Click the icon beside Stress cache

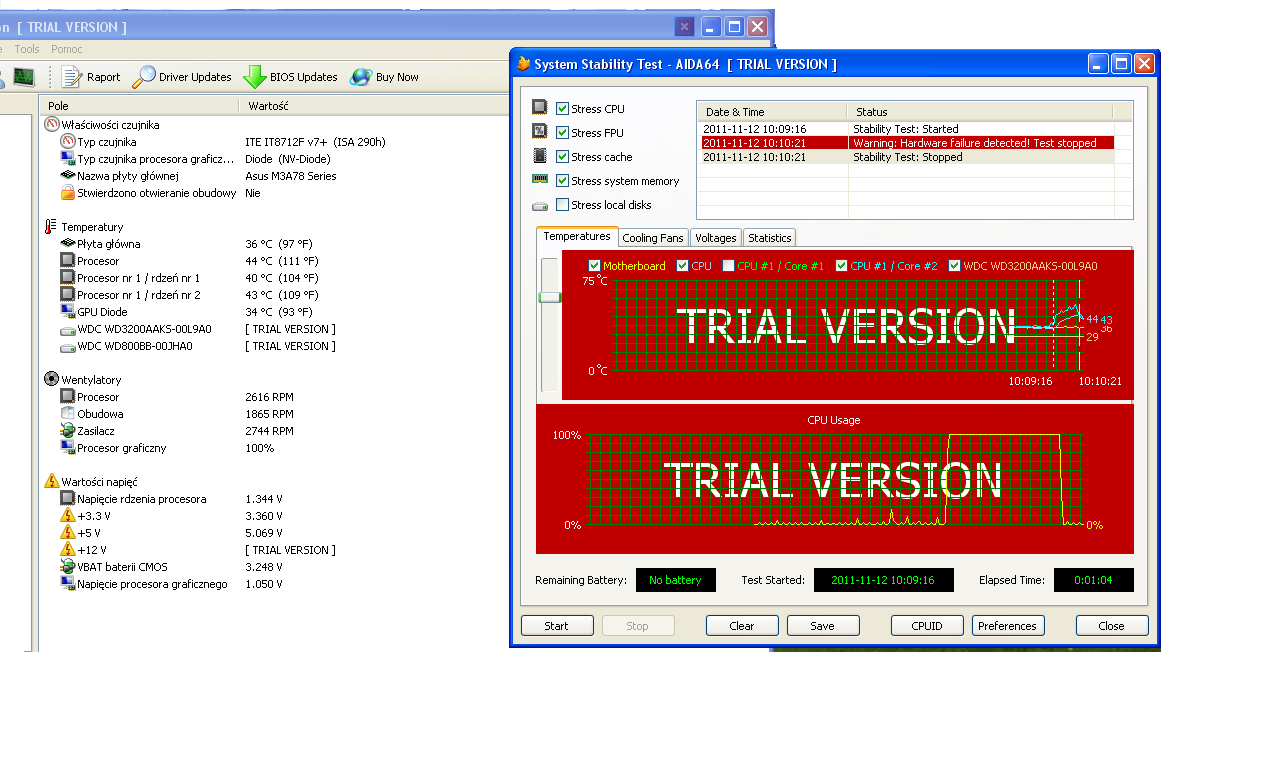(540, 156)
